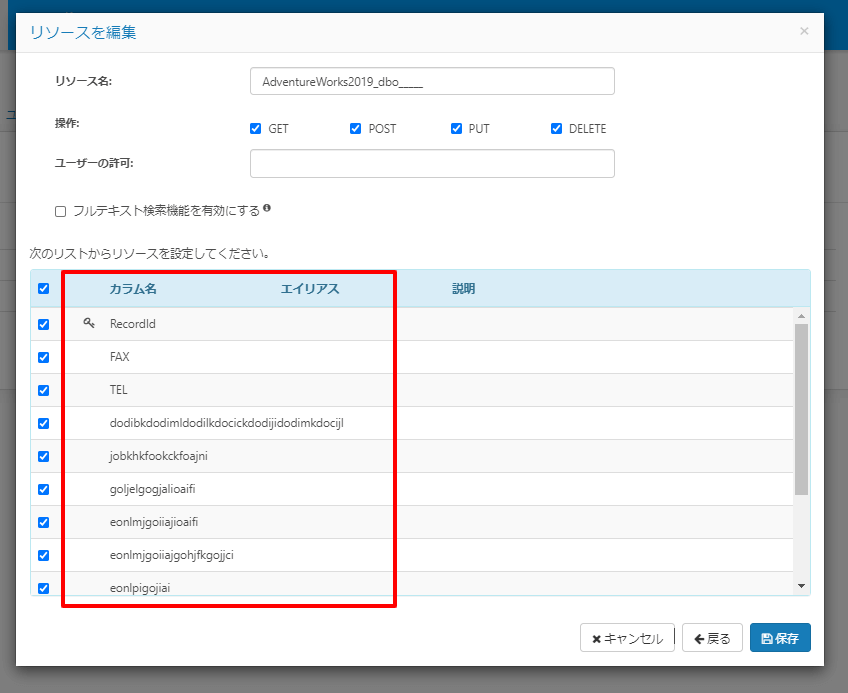Screen dimensions: 848x693
Task: Close the resource edit dialog with X
Action: (x=804, y=31)
